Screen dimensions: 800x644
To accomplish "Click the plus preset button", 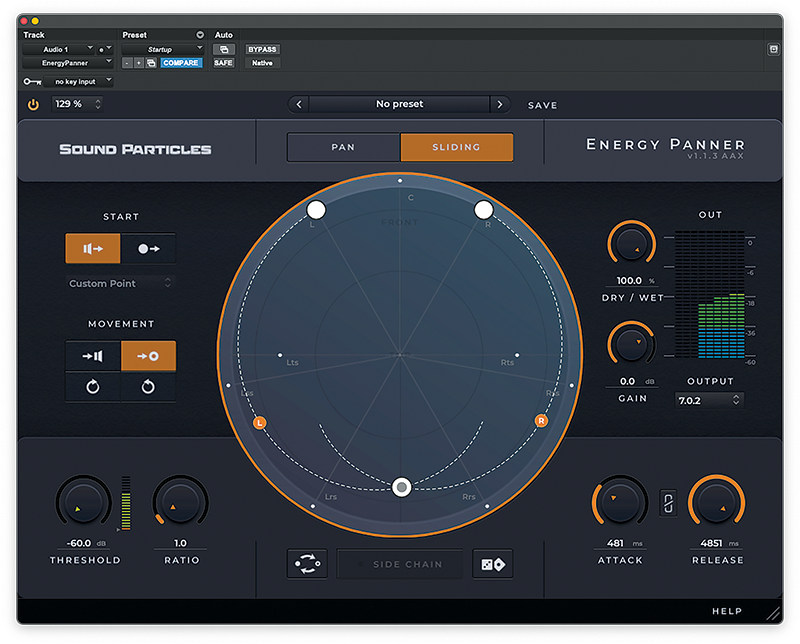I will [x=139, y=63].
